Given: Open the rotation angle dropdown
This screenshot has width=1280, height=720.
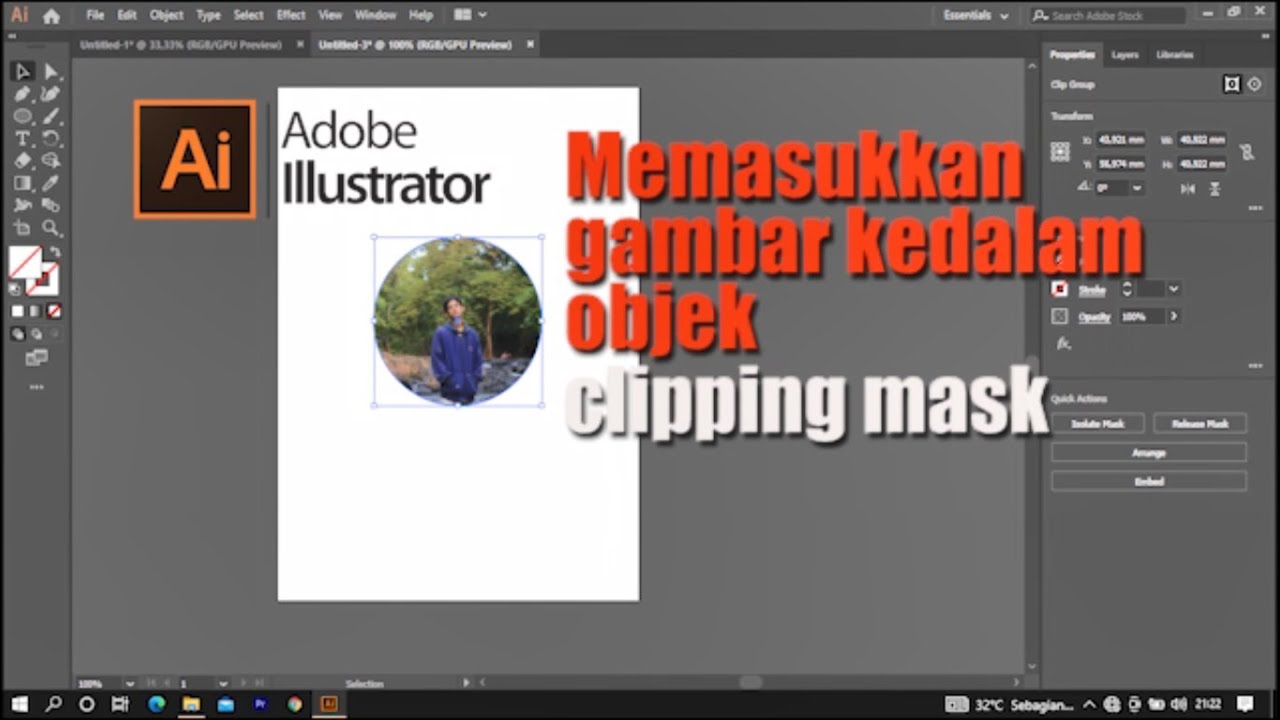Looking at the screenshot, I should [x=1137, y=188].
